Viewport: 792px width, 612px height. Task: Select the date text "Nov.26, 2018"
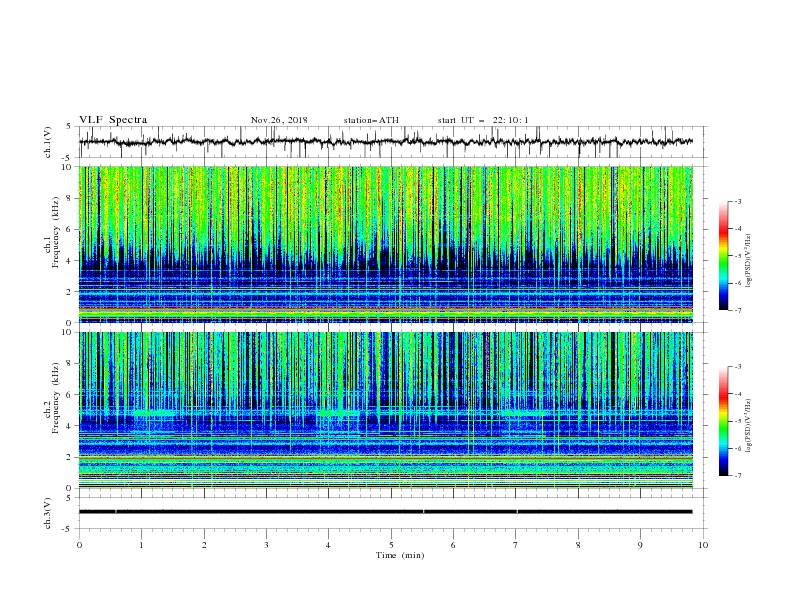coord(279,120)
